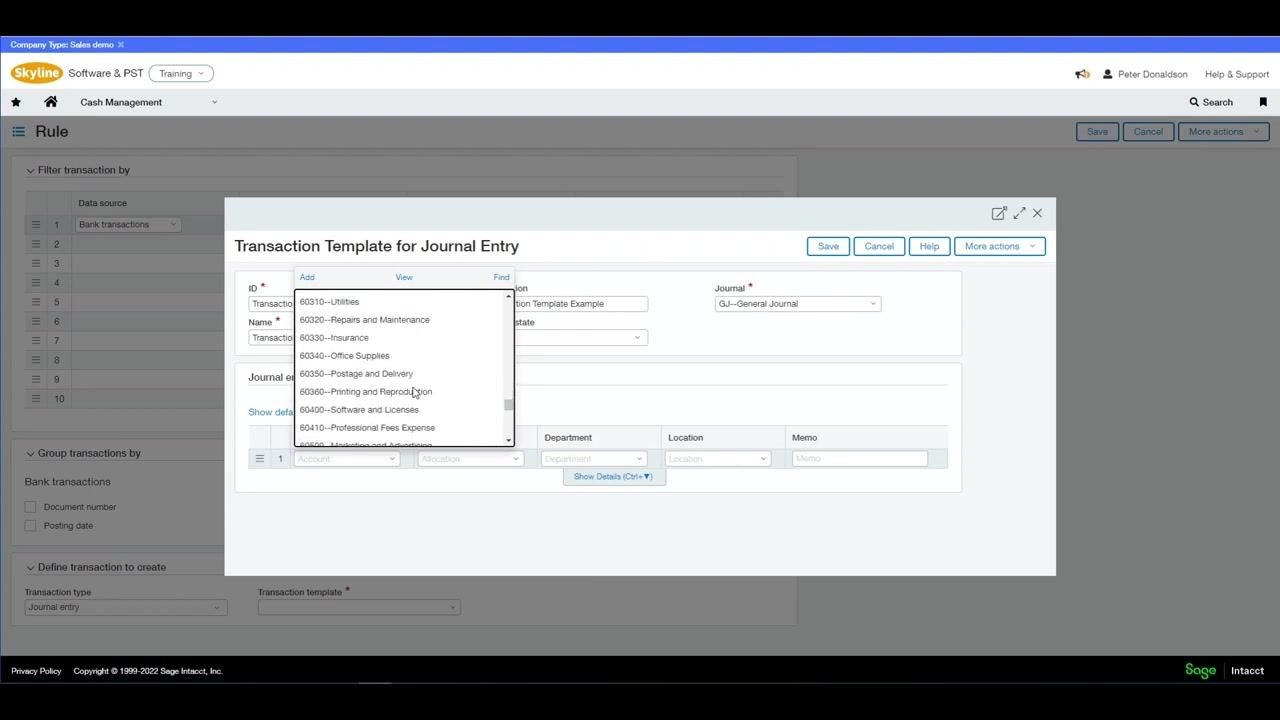Click the Add link in account dropdown
This screenshot has width=1280, height=720.
coord(307,277)
